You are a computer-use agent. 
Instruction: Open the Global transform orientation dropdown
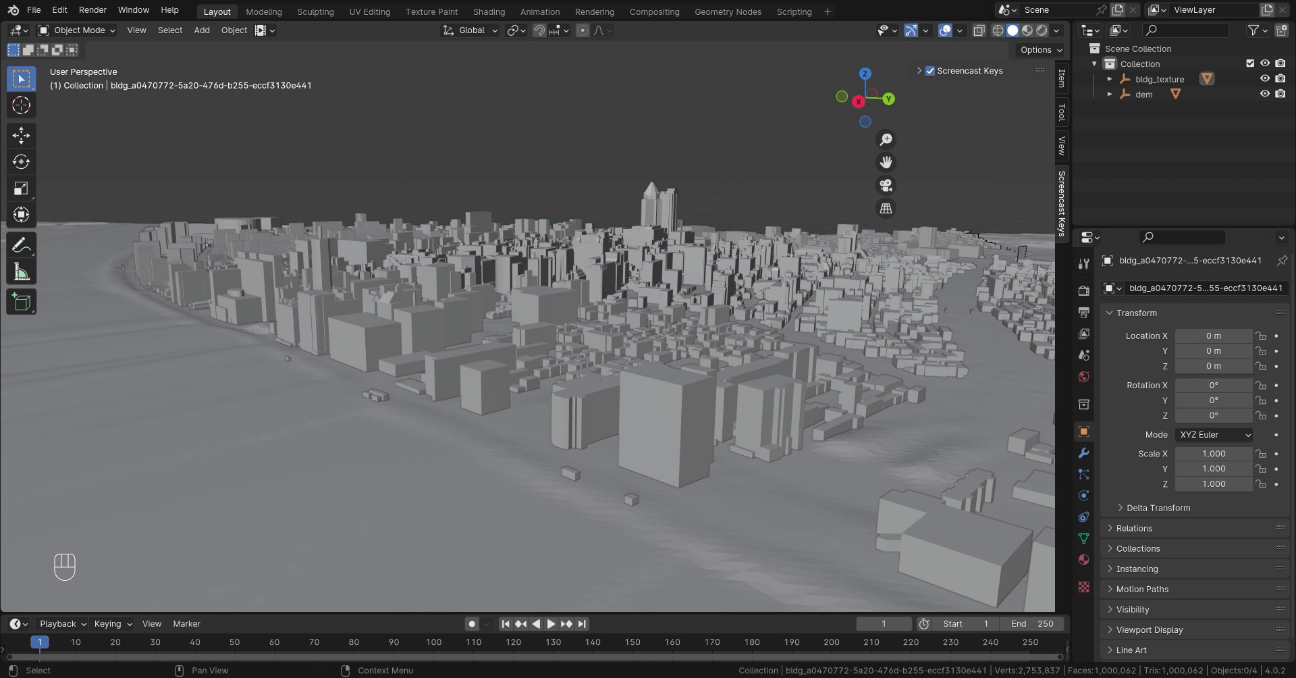470,30
